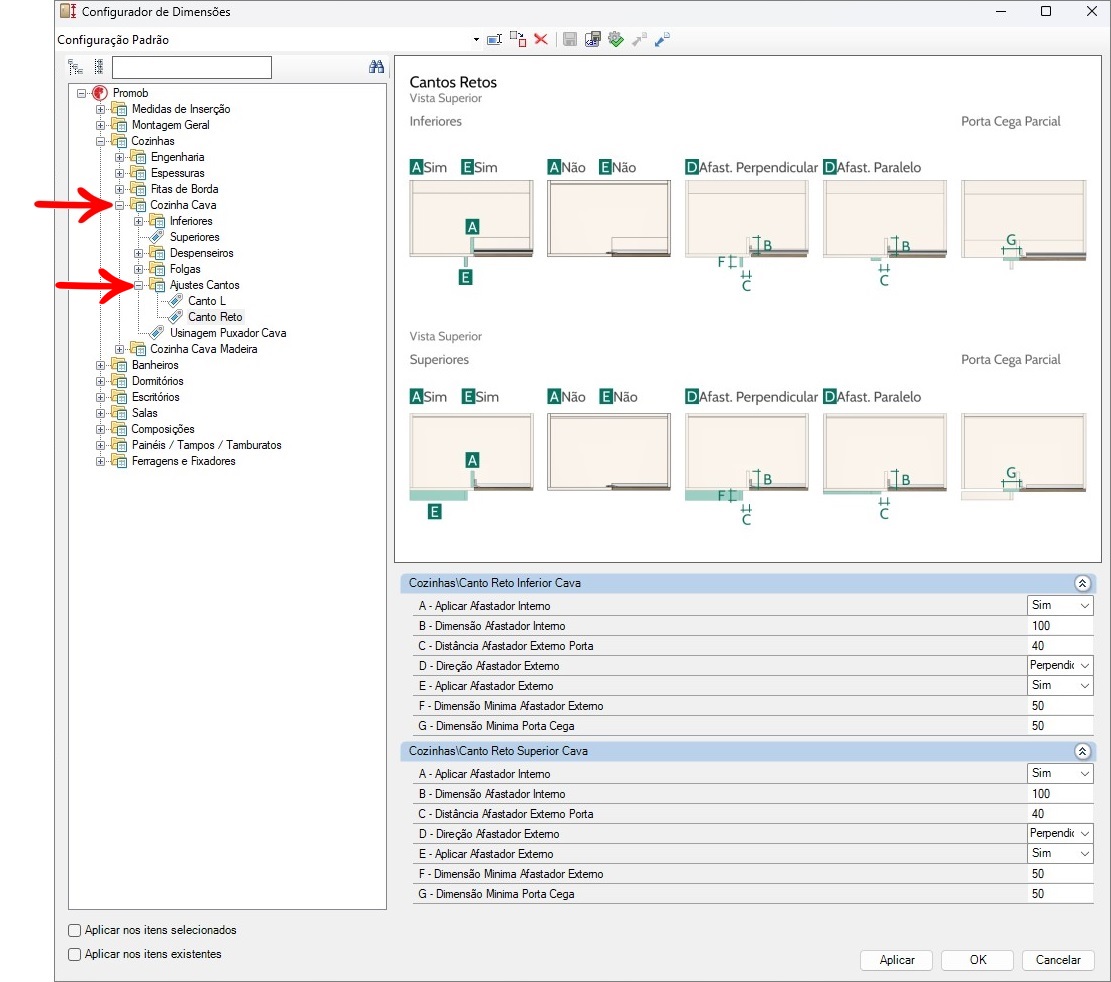The height and width of the screenshot is (982, 1111).
Task: Click the binoculars search icon
Action: tap(376, 67)
